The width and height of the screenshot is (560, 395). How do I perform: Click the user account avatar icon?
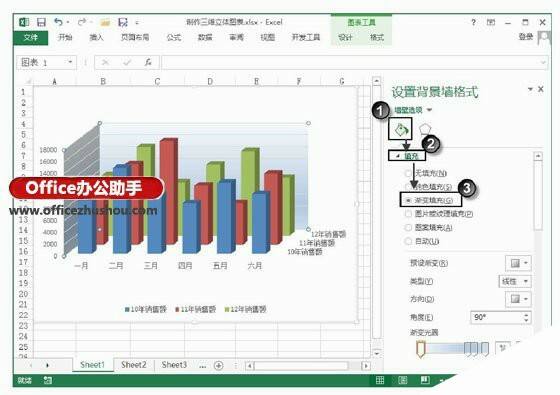pos(544,37)
